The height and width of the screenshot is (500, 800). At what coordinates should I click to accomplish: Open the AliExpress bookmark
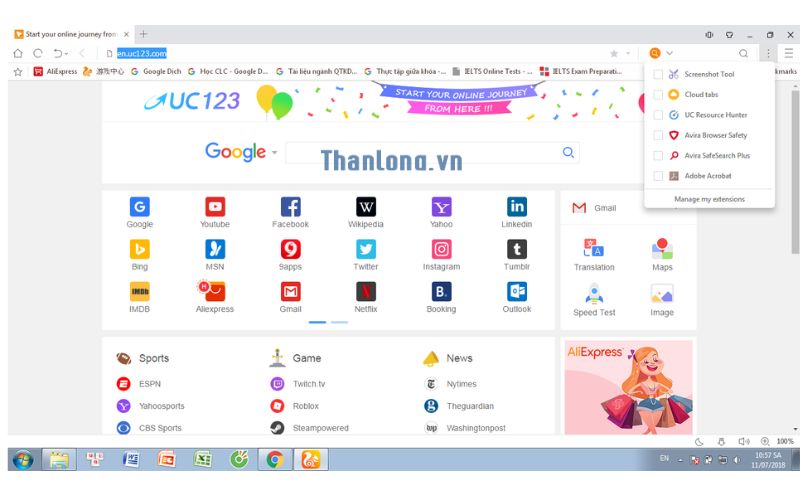tap(54, 71)
